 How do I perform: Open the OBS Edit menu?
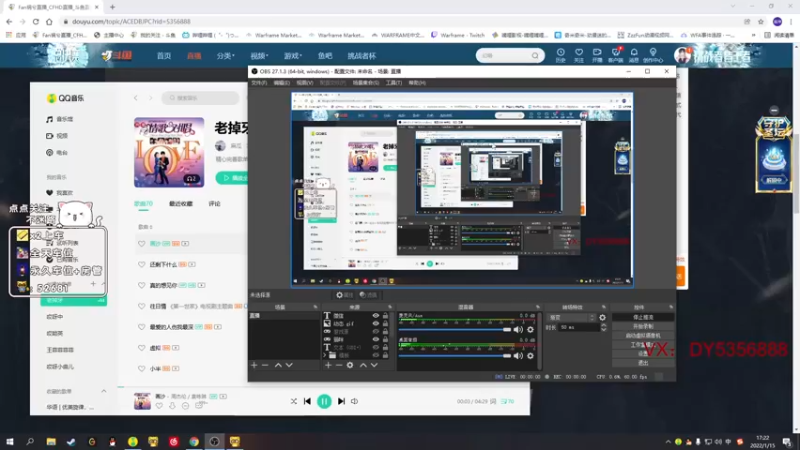tap(281, 83)
